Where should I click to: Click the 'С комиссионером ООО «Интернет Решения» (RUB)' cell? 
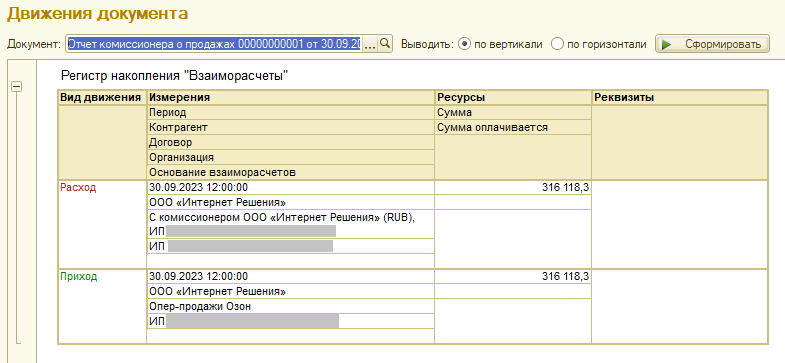pyautogui.click(x=291, y=224)
